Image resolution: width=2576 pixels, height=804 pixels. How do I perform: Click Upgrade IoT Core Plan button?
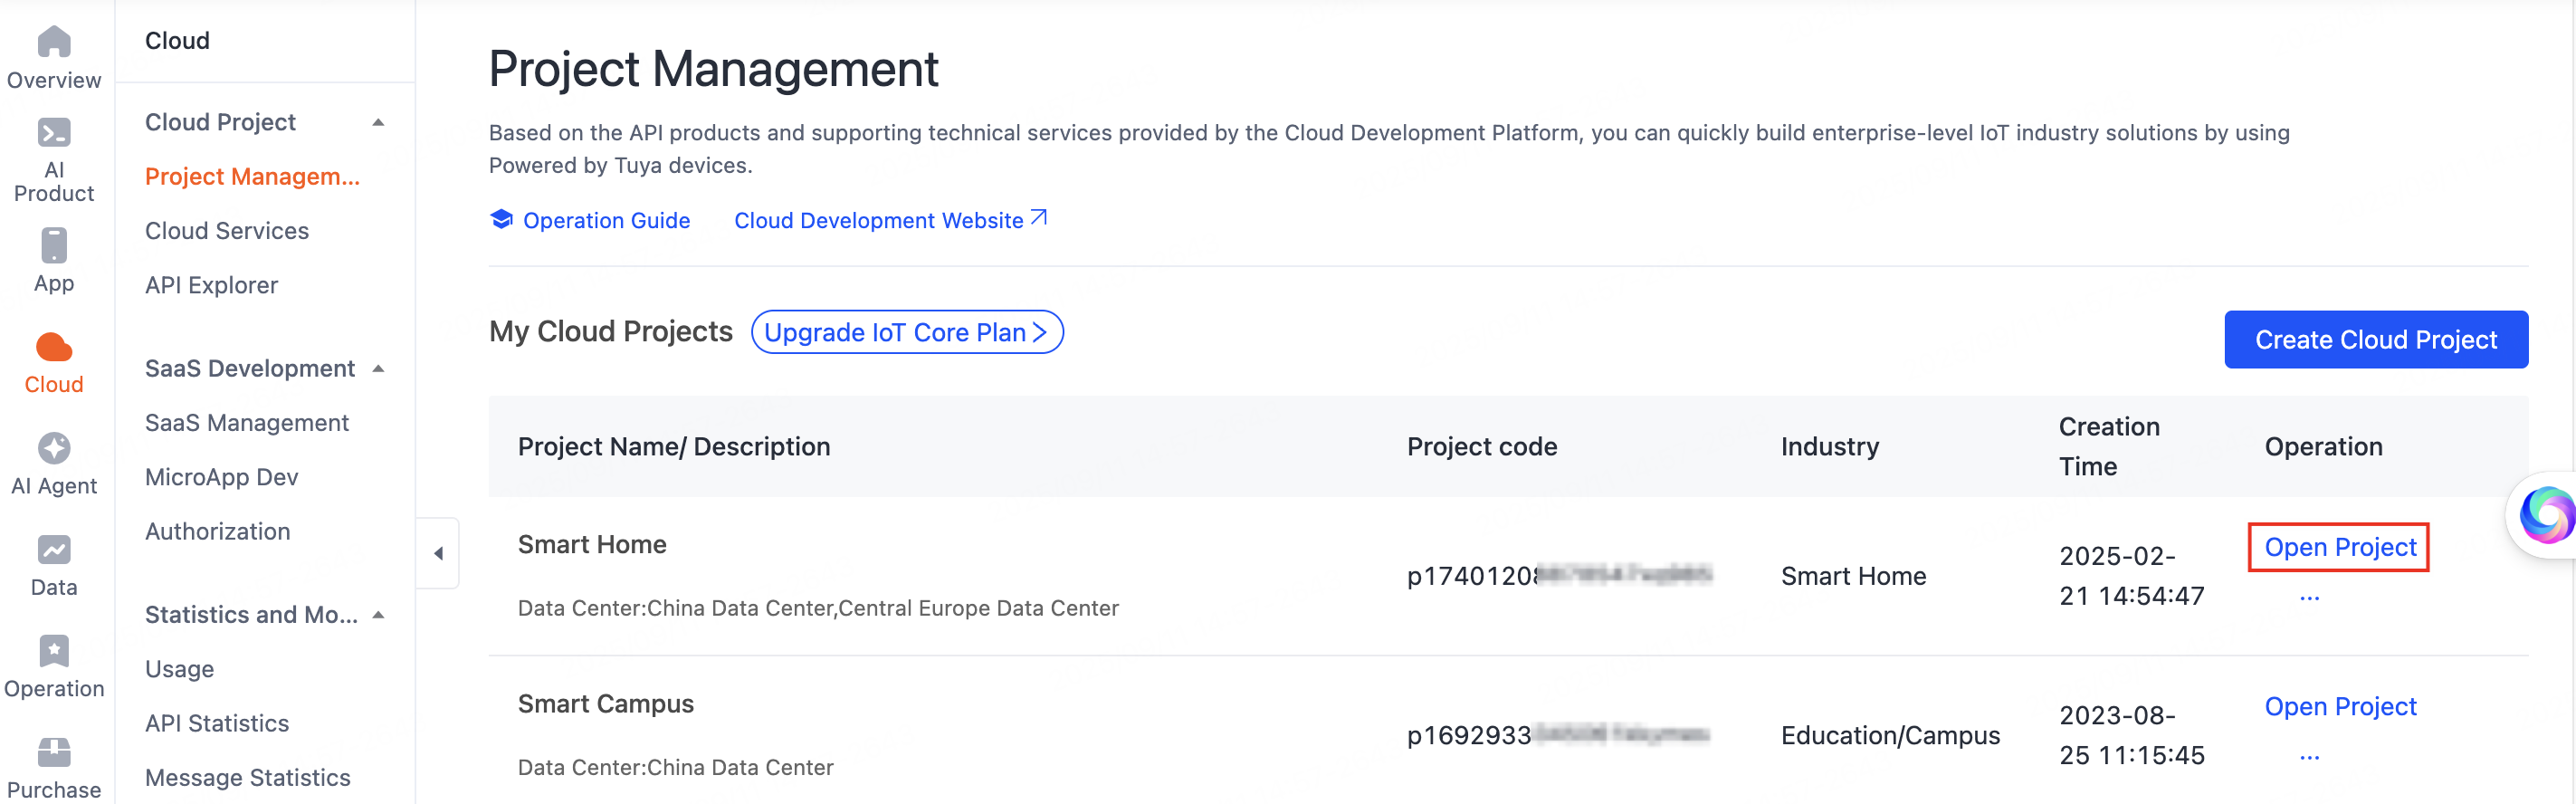click(907, 332)
